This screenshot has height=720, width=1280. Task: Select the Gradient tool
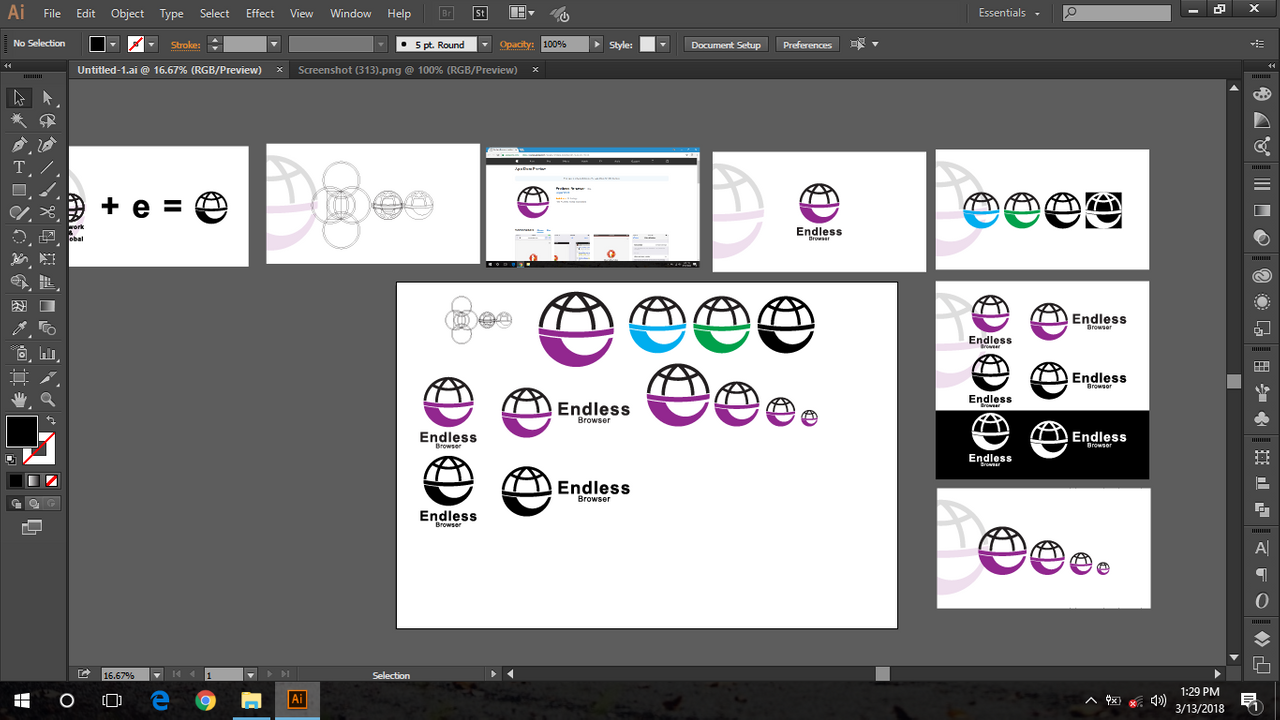47,306
